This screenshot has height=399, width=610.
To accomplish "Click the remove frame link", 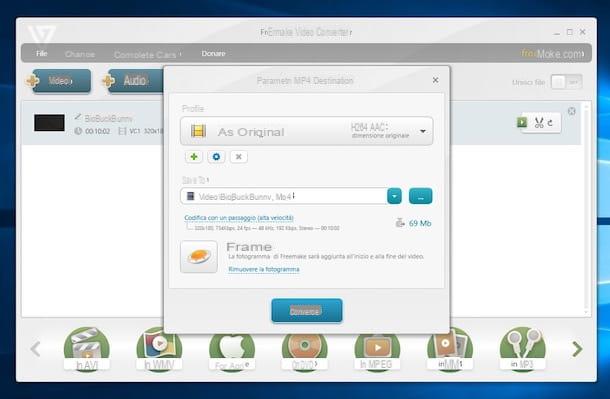I will coord(264,269).
